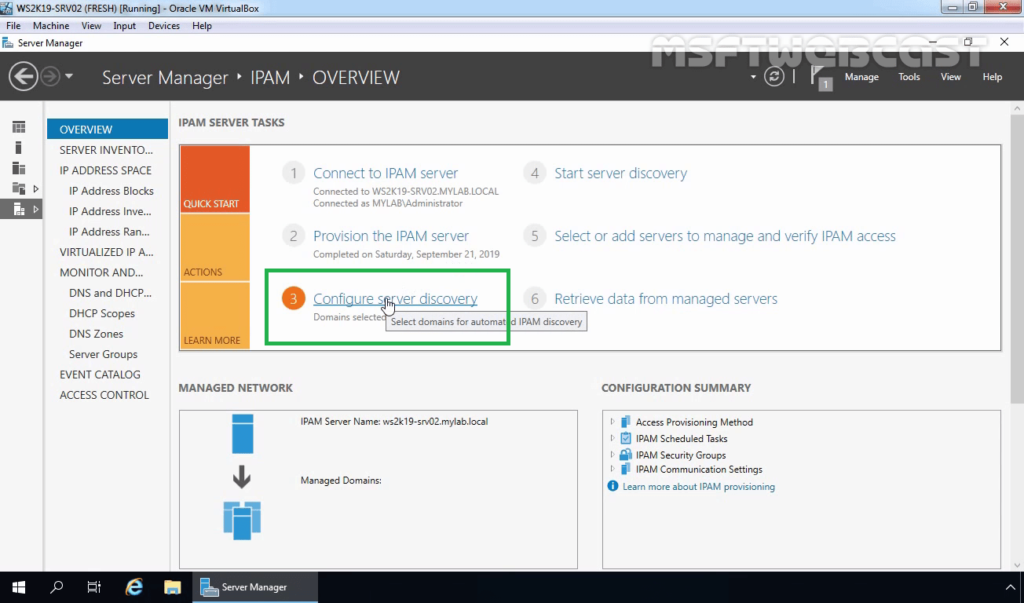This screenshot has height=603, width=1024.
Task: Open IP Address Range Groups item
Action: point(109,231)
